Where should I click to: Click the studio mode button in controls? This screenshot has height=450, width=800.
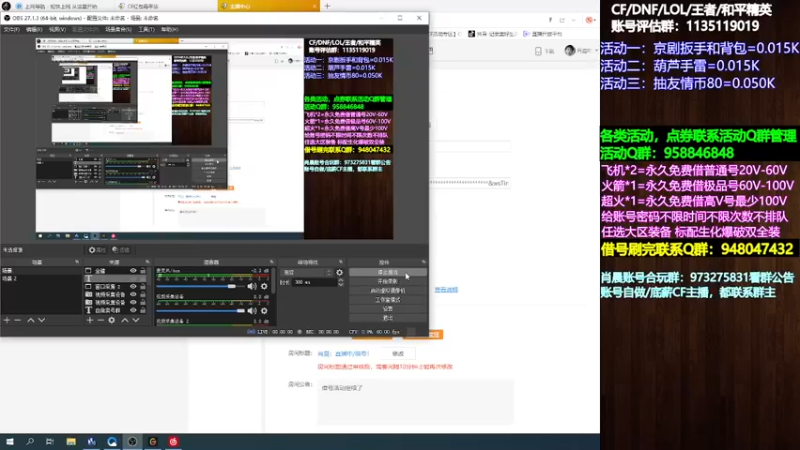click(388, 300)
